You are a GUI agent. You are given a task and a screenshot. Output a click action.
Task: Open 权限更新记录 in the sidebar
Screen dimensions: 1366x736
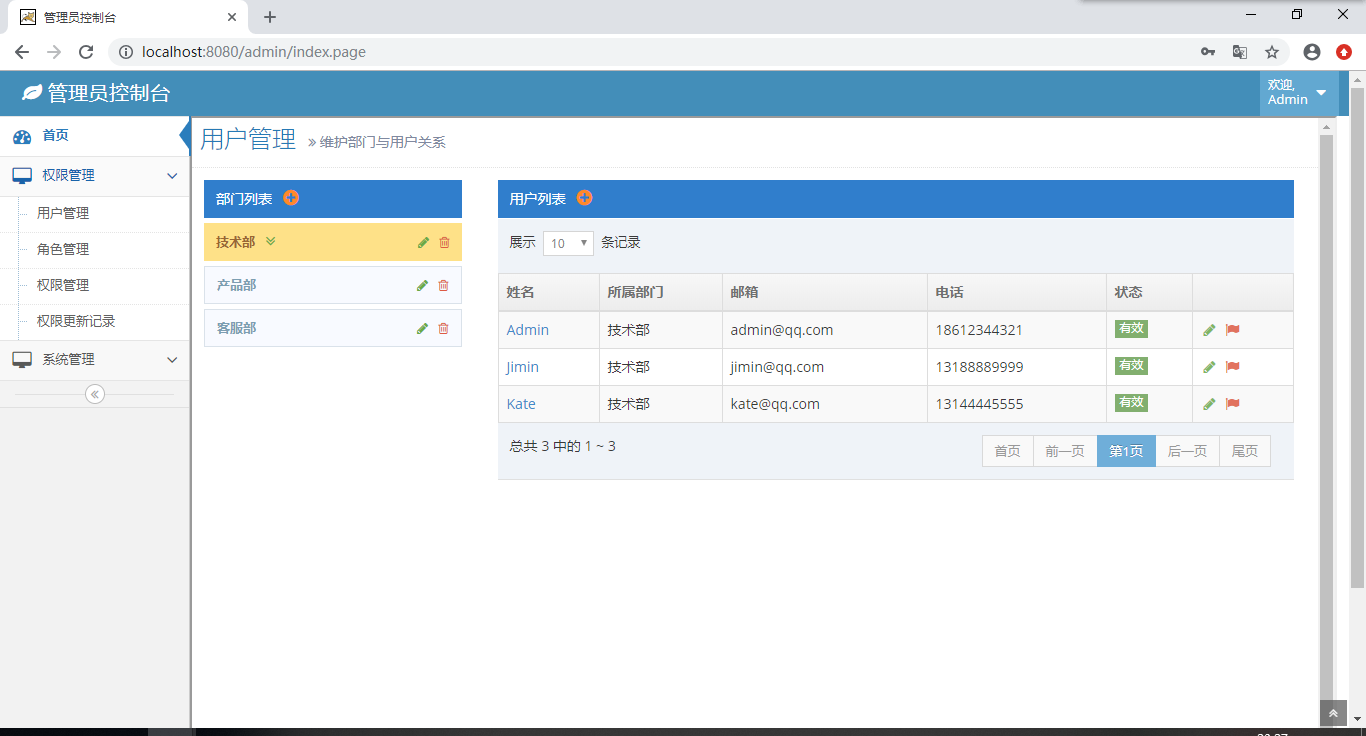point(76,321)
